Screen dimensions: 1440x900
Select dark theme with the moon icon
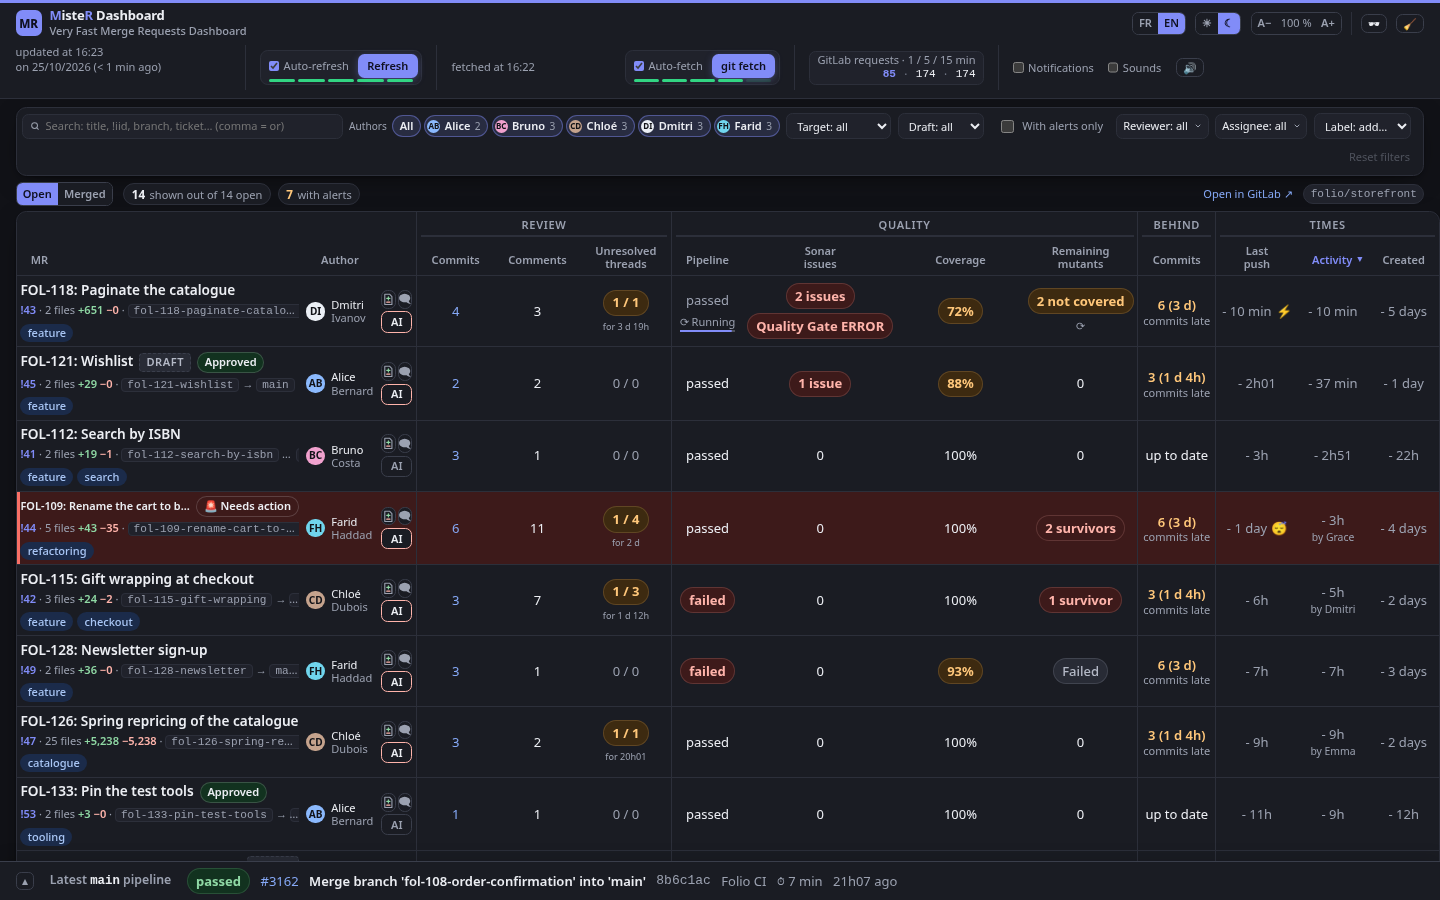(1228, 23)
